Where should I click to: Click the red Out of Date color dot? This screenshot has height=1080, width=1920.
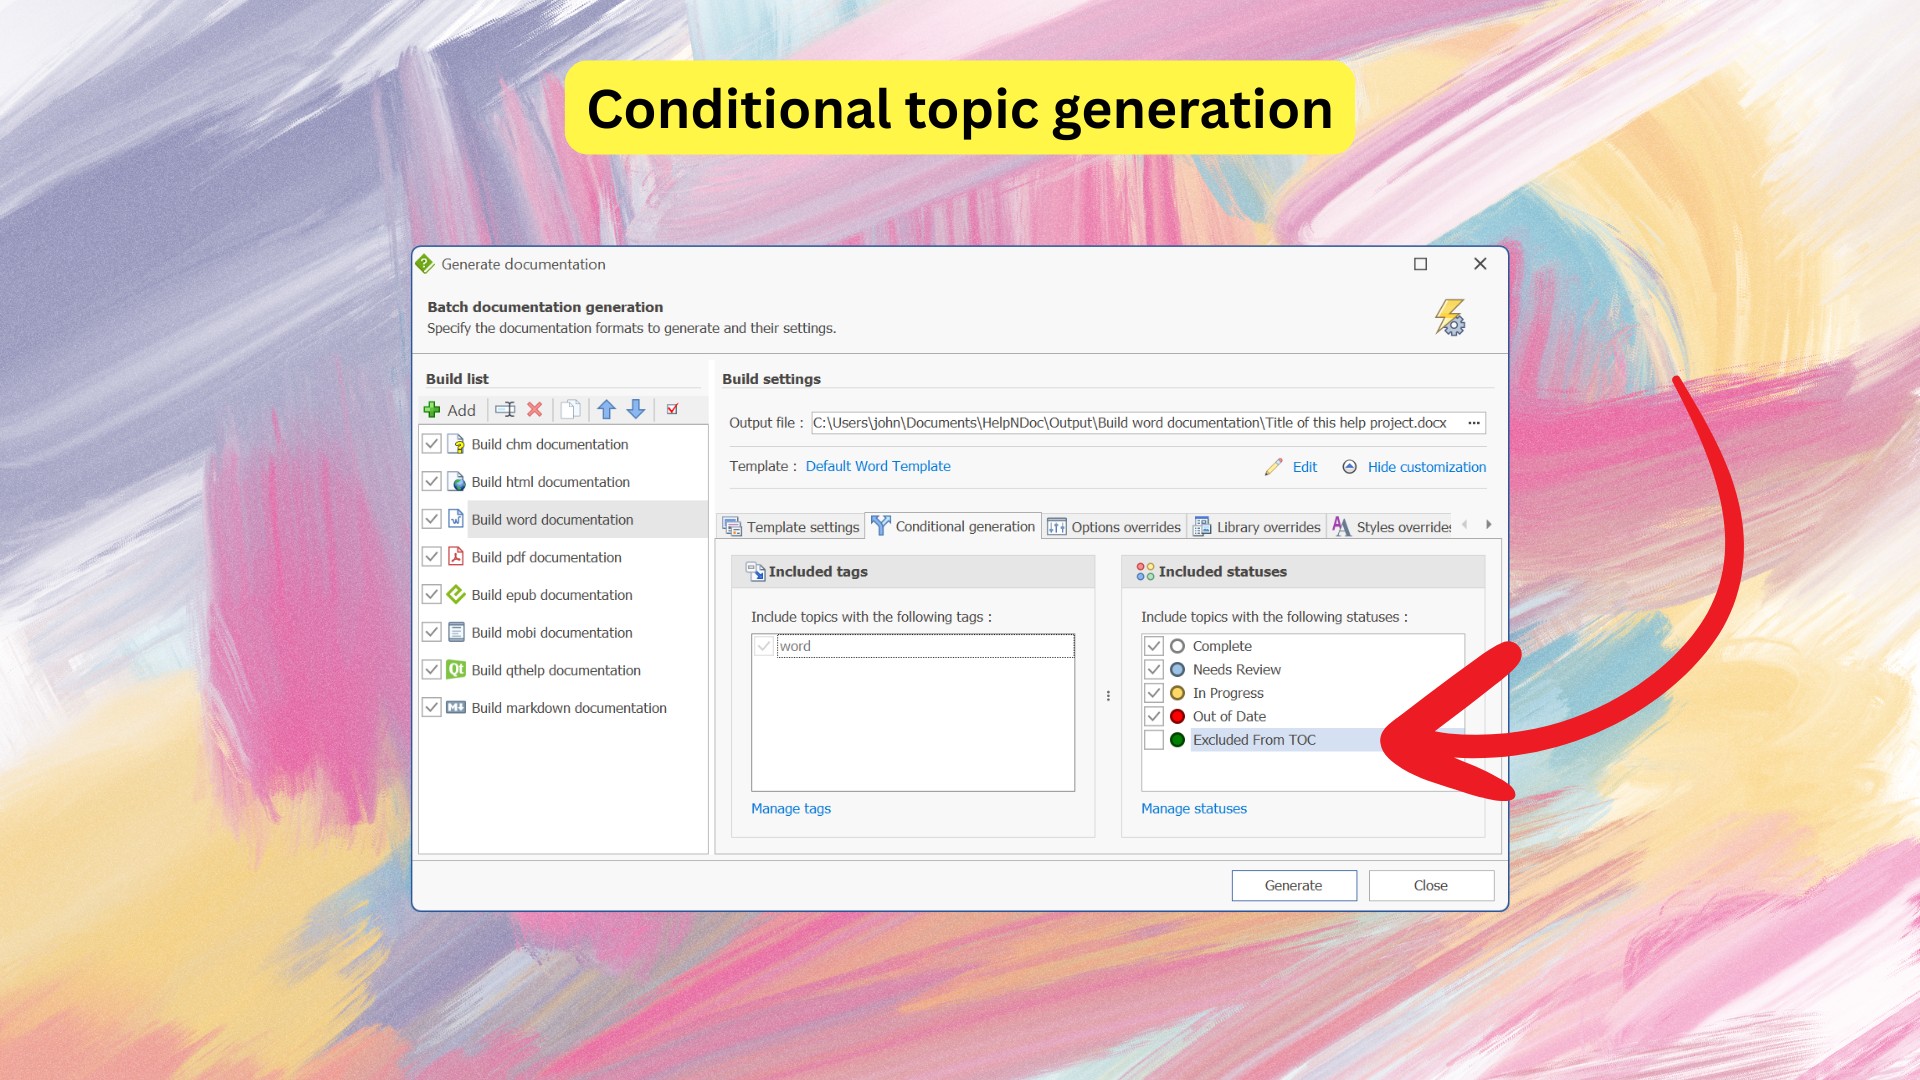click(x=1178, y=717)
